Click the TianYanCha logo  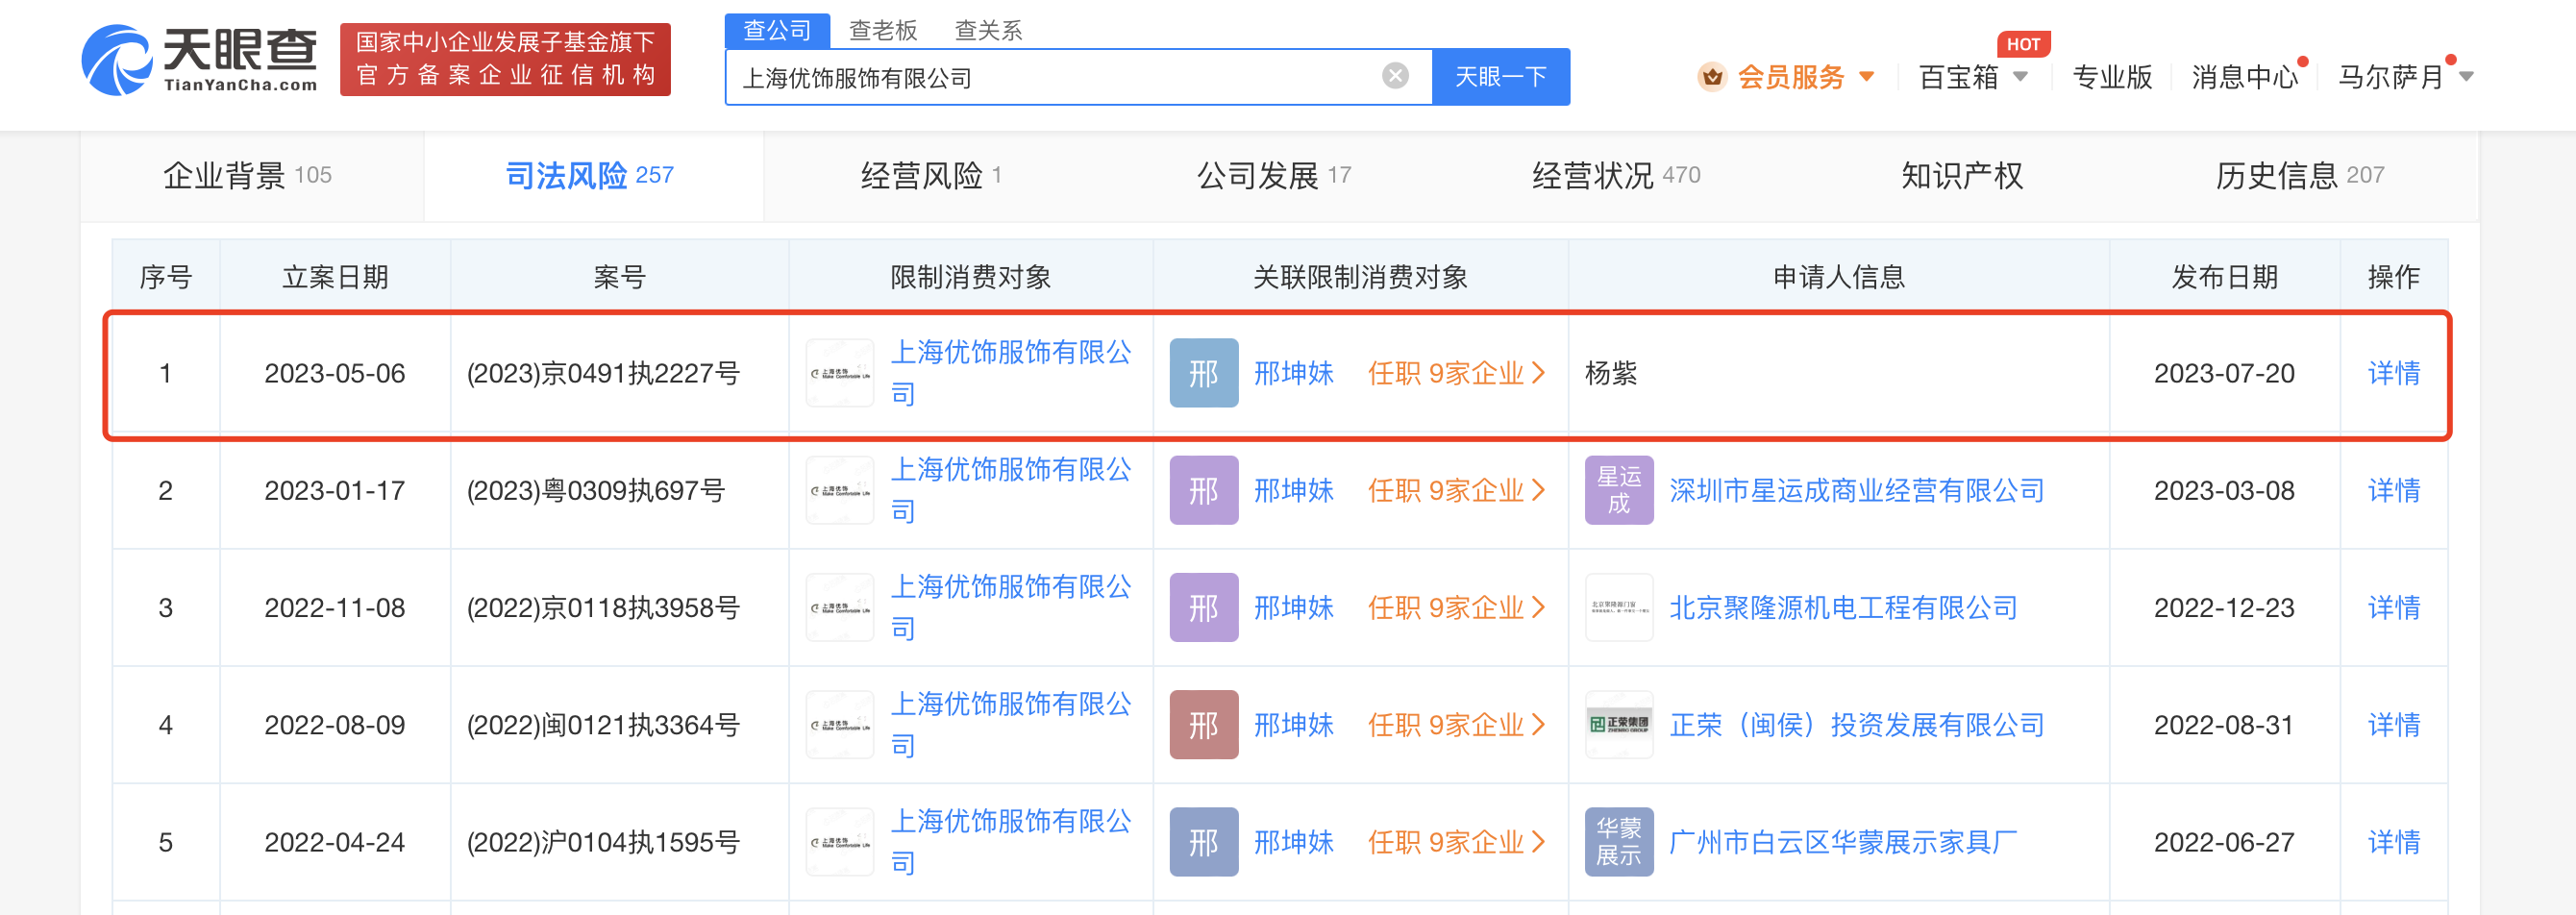click(199, 61)
